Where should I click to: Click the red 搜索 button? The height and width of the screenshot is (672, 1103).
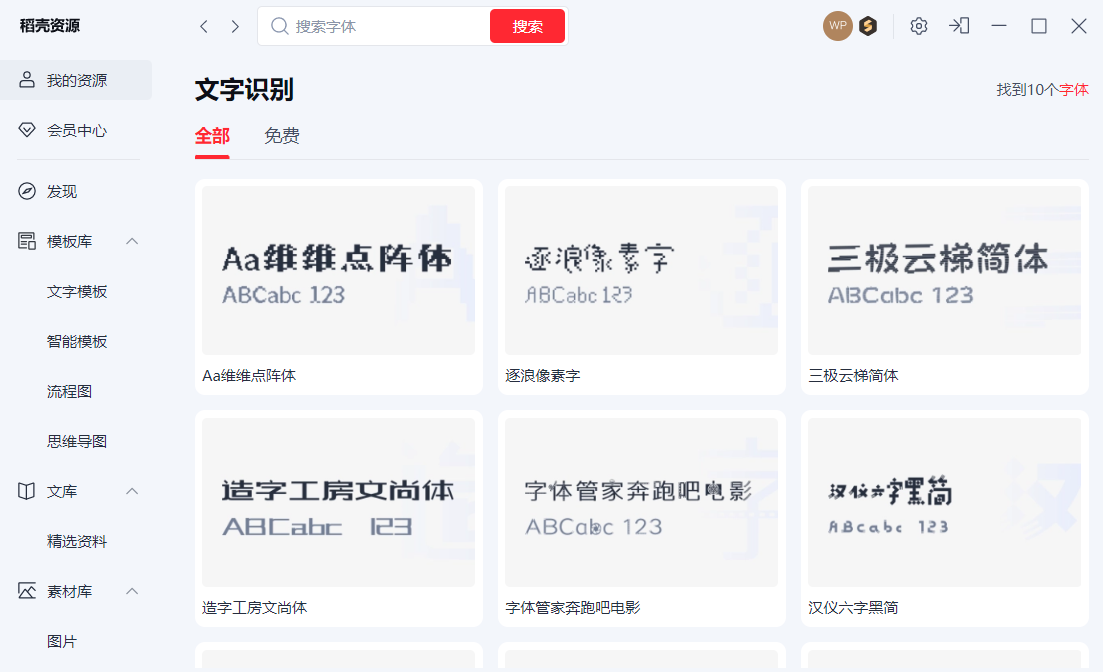pos(528,26)
